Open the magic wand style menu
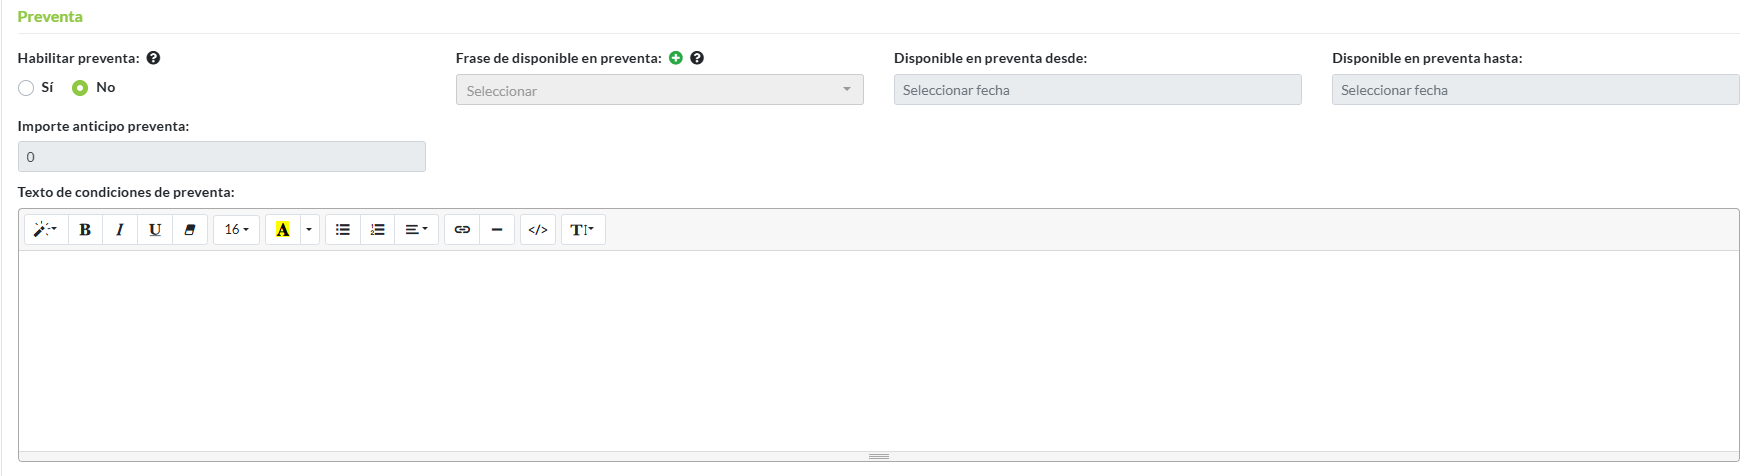1752x476 pixels. coord(46,230)
